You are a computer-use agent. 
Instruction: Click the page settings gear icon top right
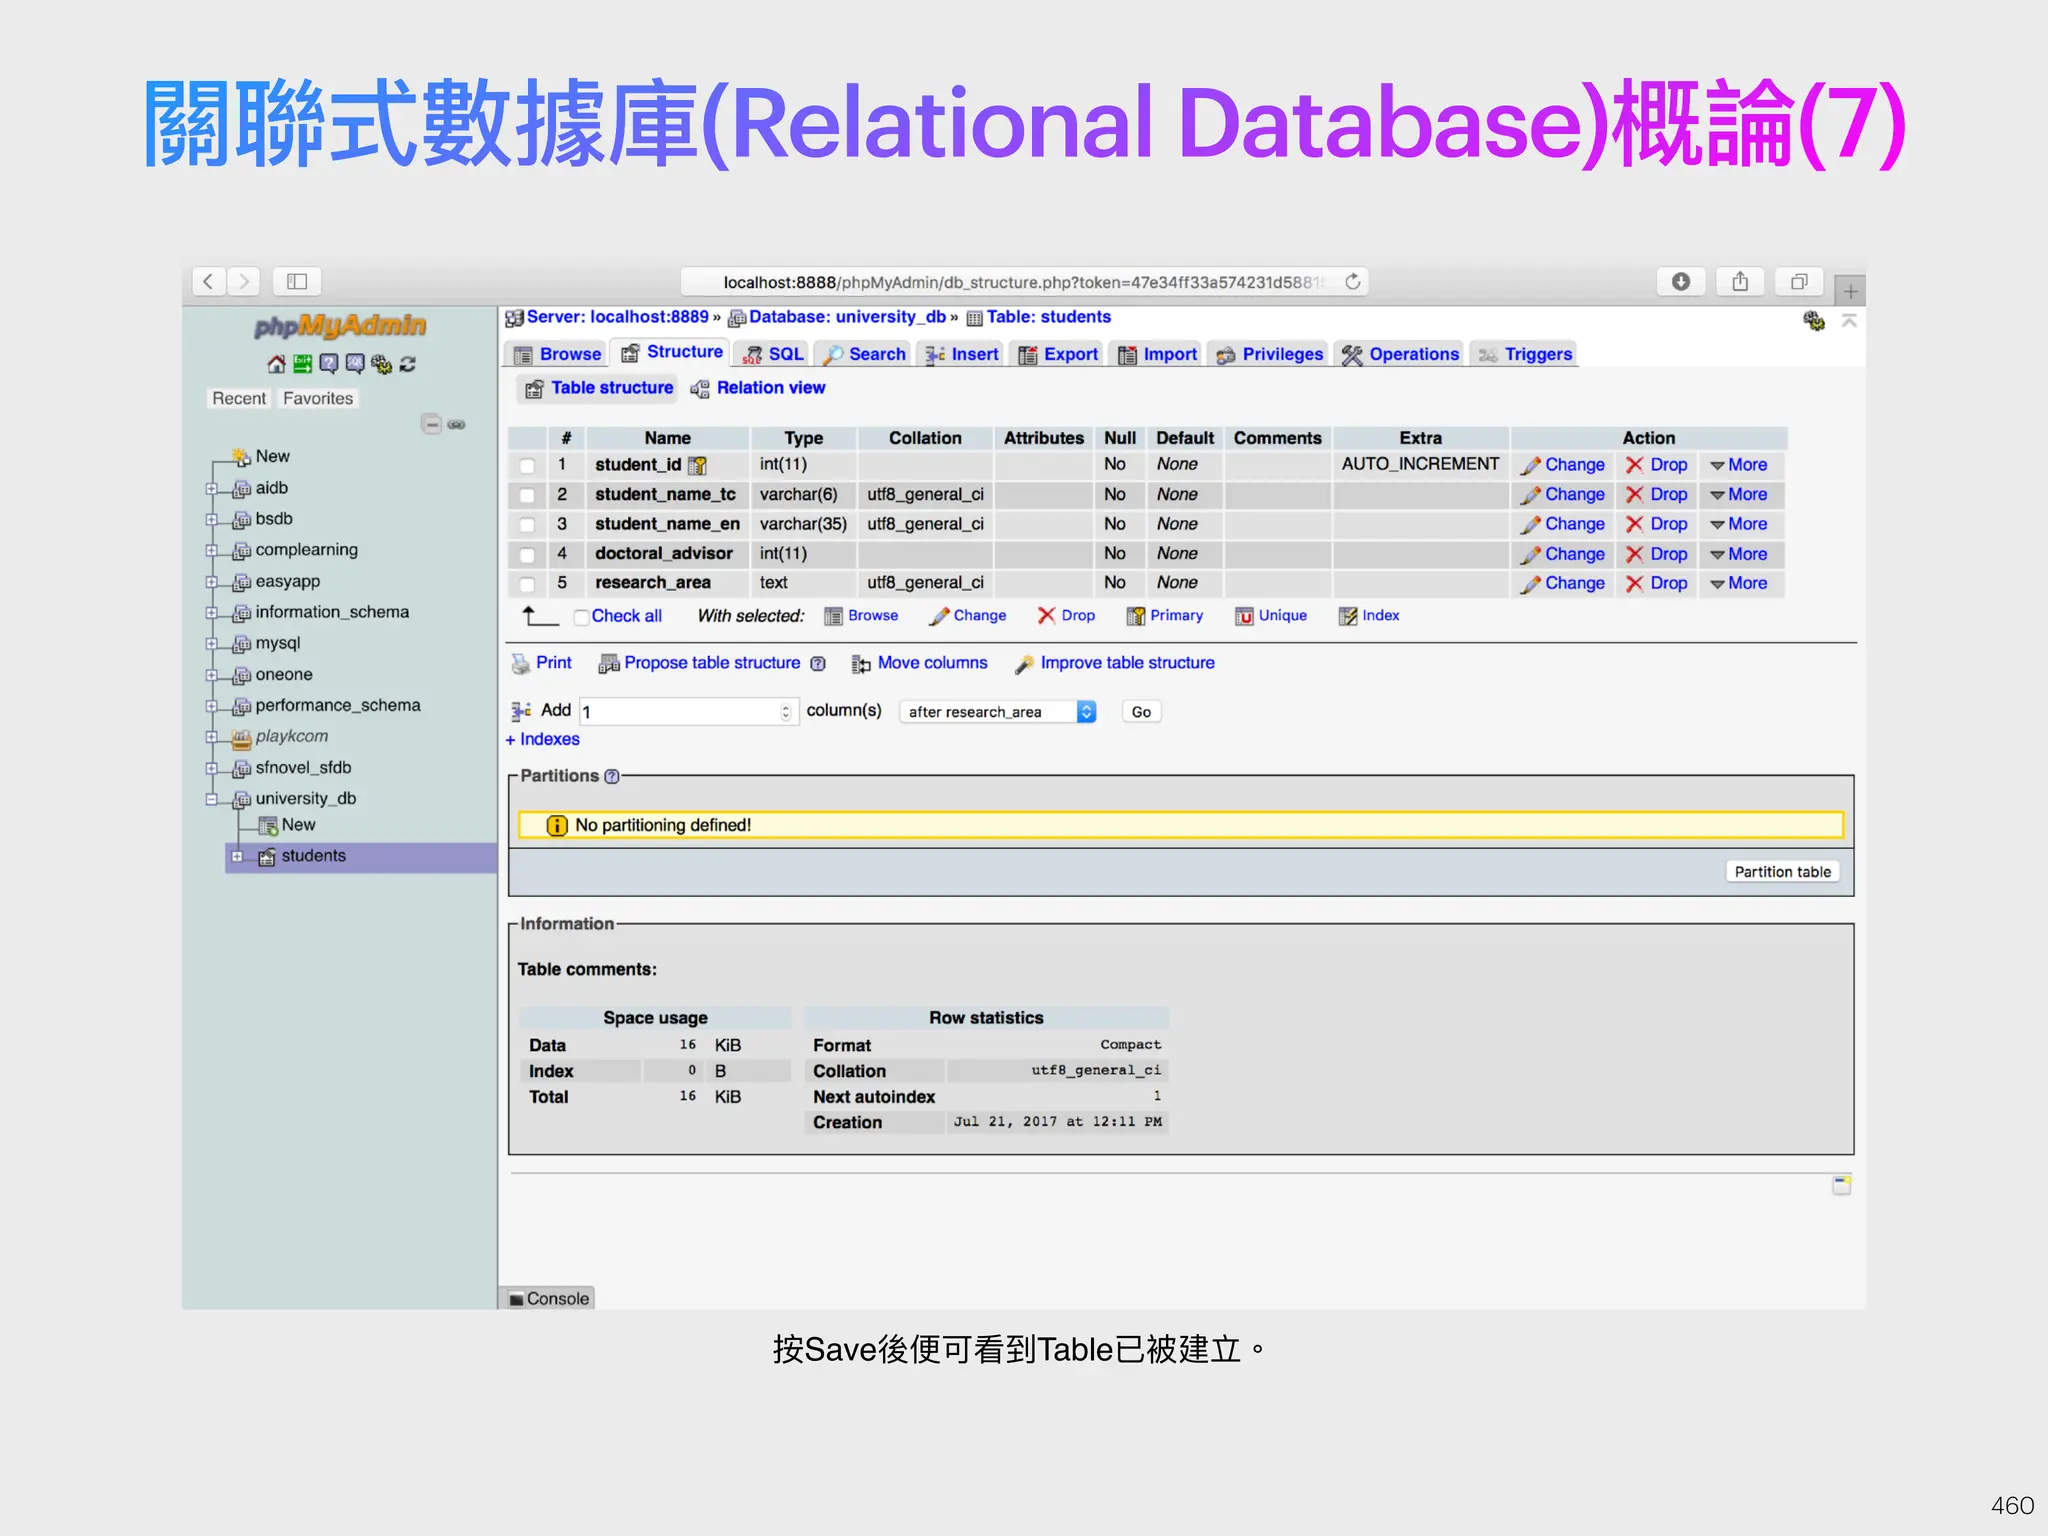pos(1813,320)
